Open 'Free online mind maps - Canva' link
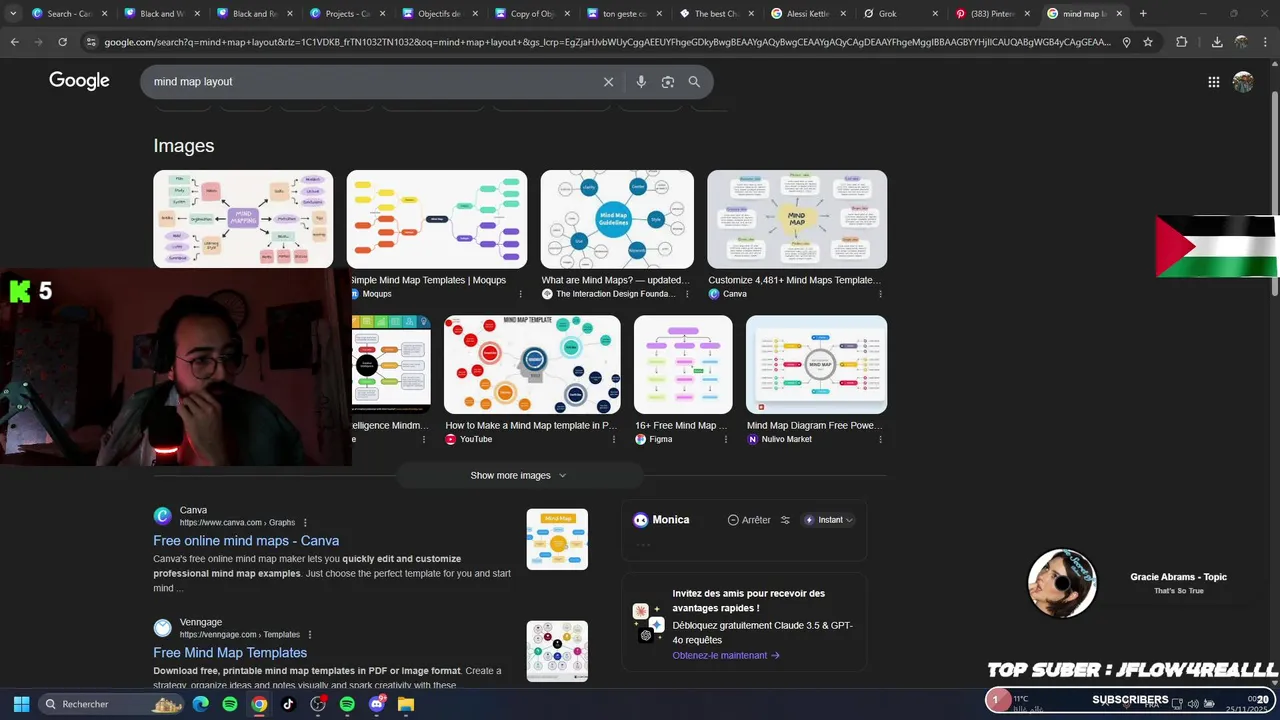 coord(246,541)
